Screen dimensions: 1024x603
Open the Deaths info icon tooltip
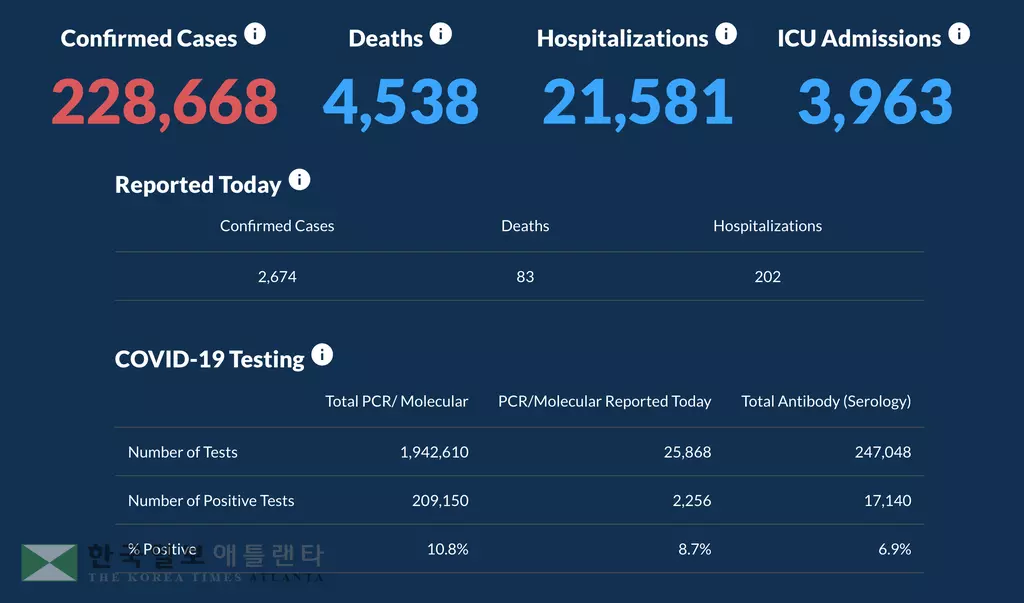[441, 35]
